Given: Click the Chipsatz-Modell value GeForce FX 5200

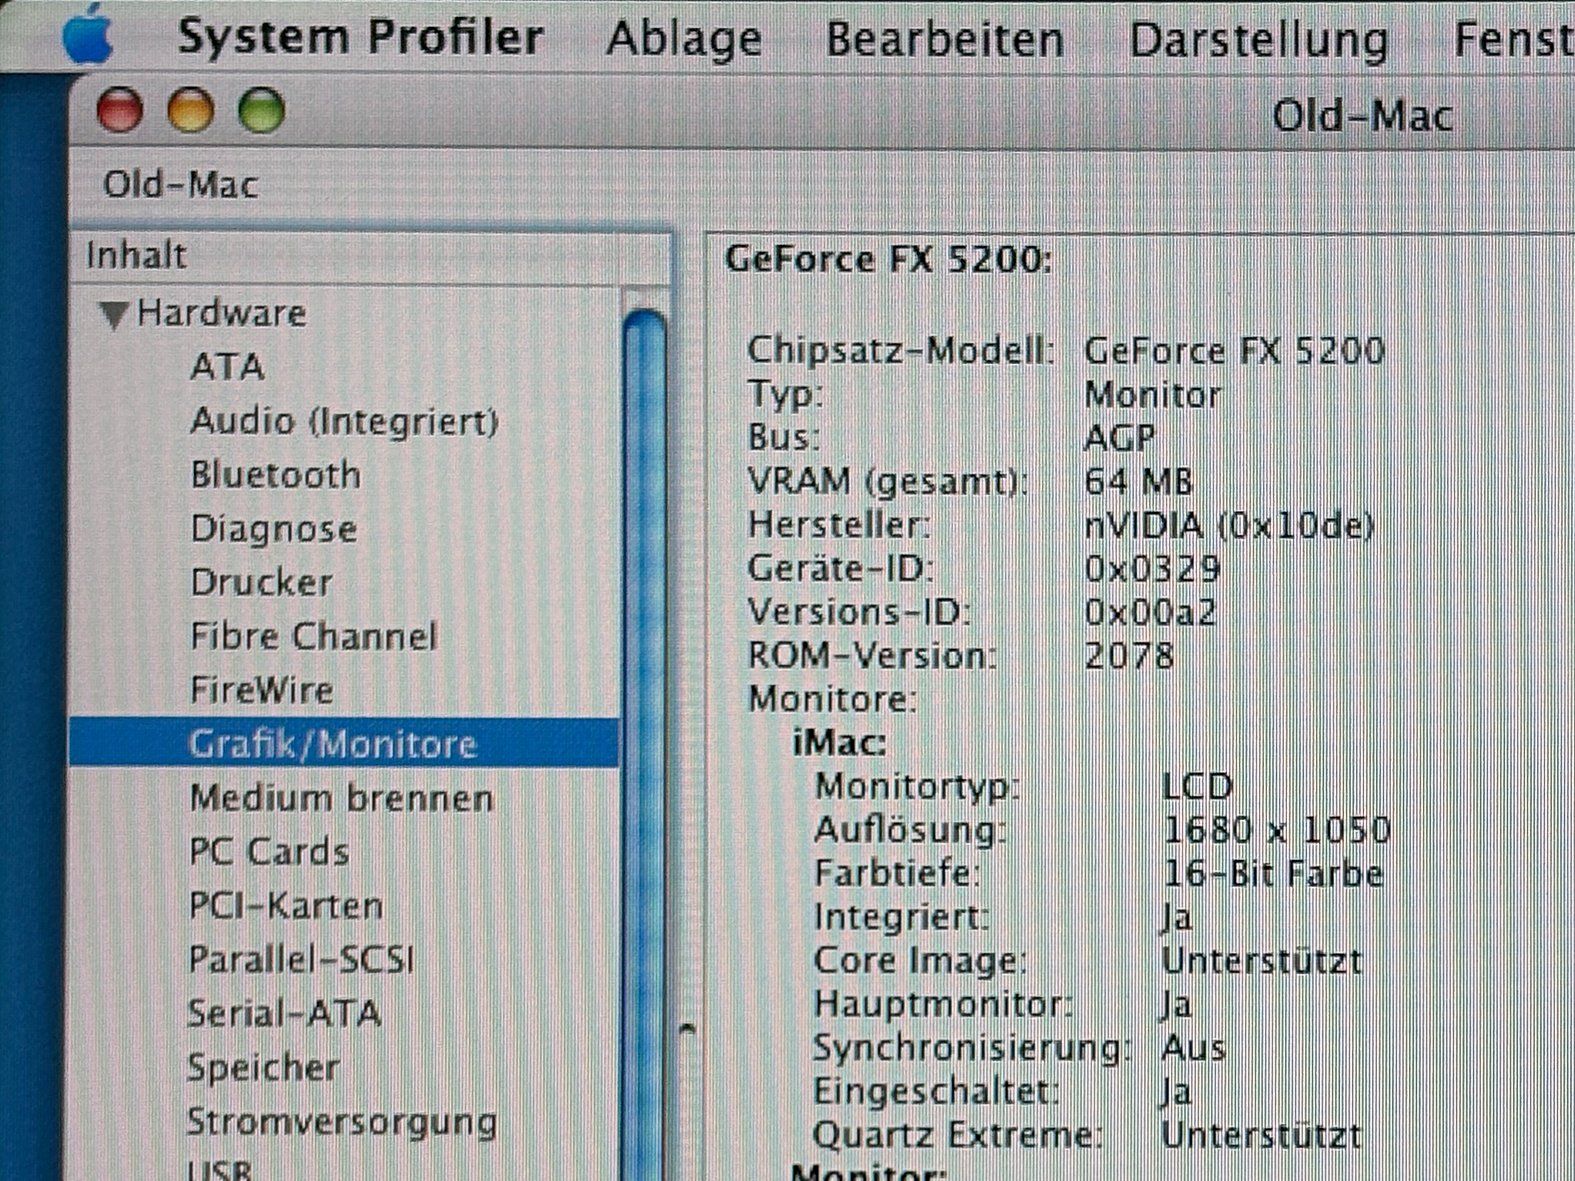Looking at the screenshot, I should (x=1234, y=351).
